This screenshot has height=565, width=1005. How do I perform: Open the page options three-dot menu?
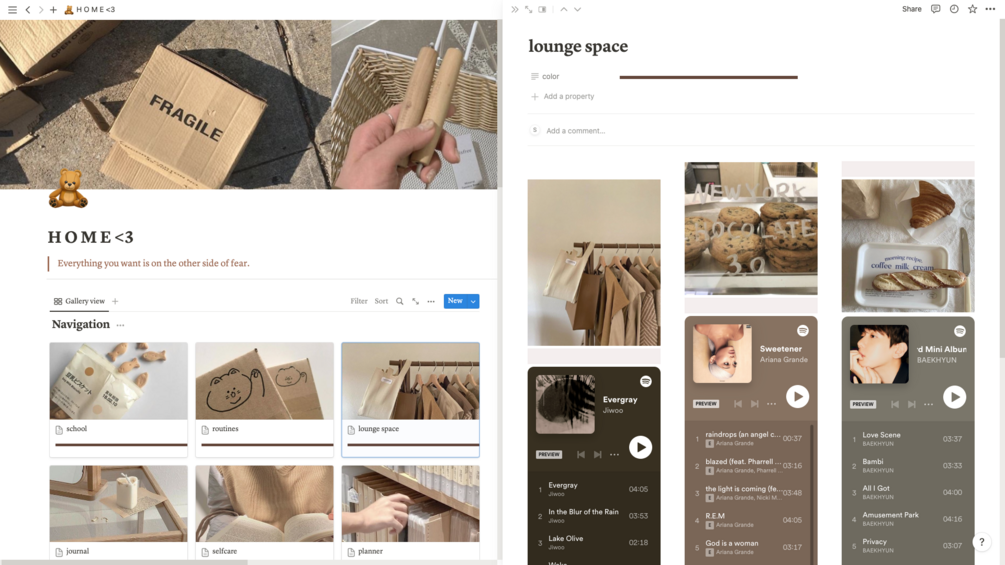point(990,9)
